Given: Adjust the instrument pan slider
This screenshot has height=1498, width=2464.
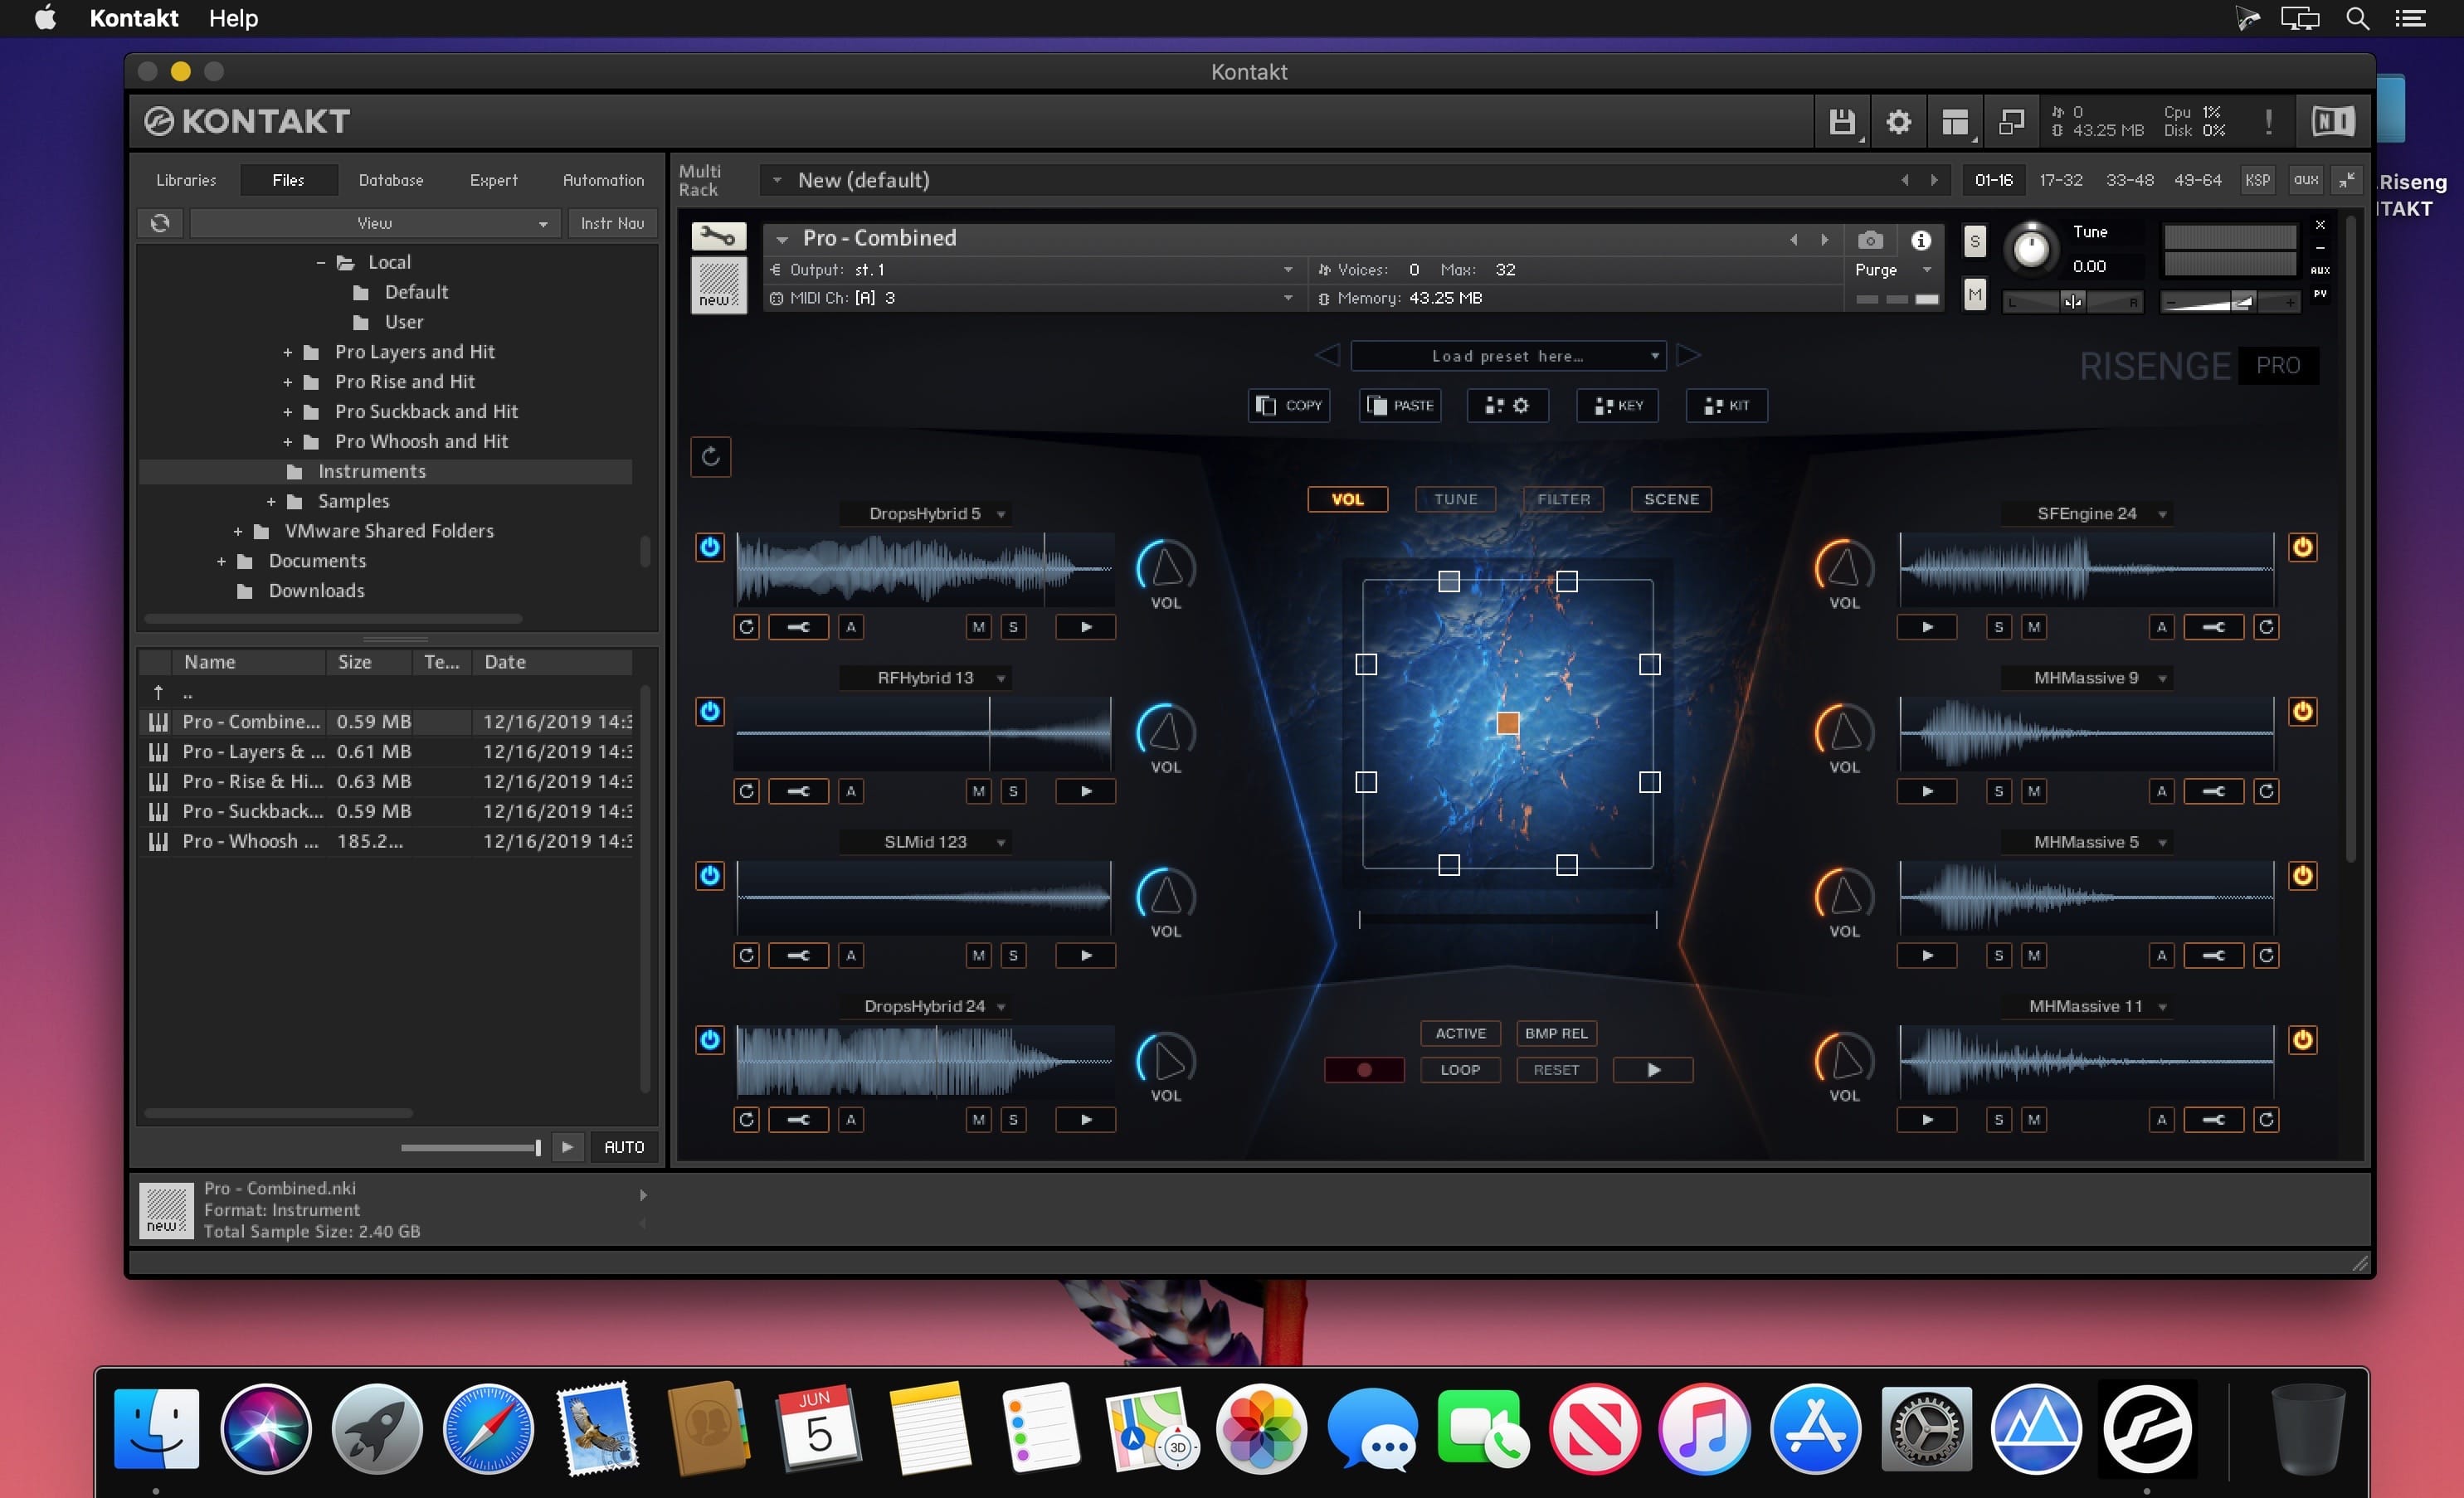Looking at the screenshot, I should 2072,302.
